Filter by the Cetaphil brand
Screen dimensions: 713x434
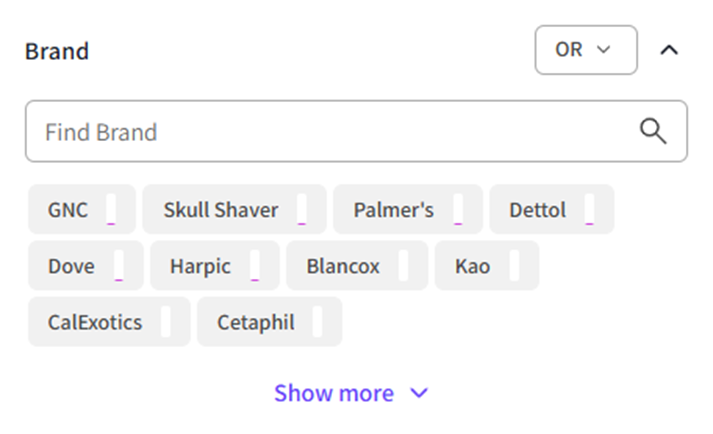pyautogui.click(x=268, y=322)
